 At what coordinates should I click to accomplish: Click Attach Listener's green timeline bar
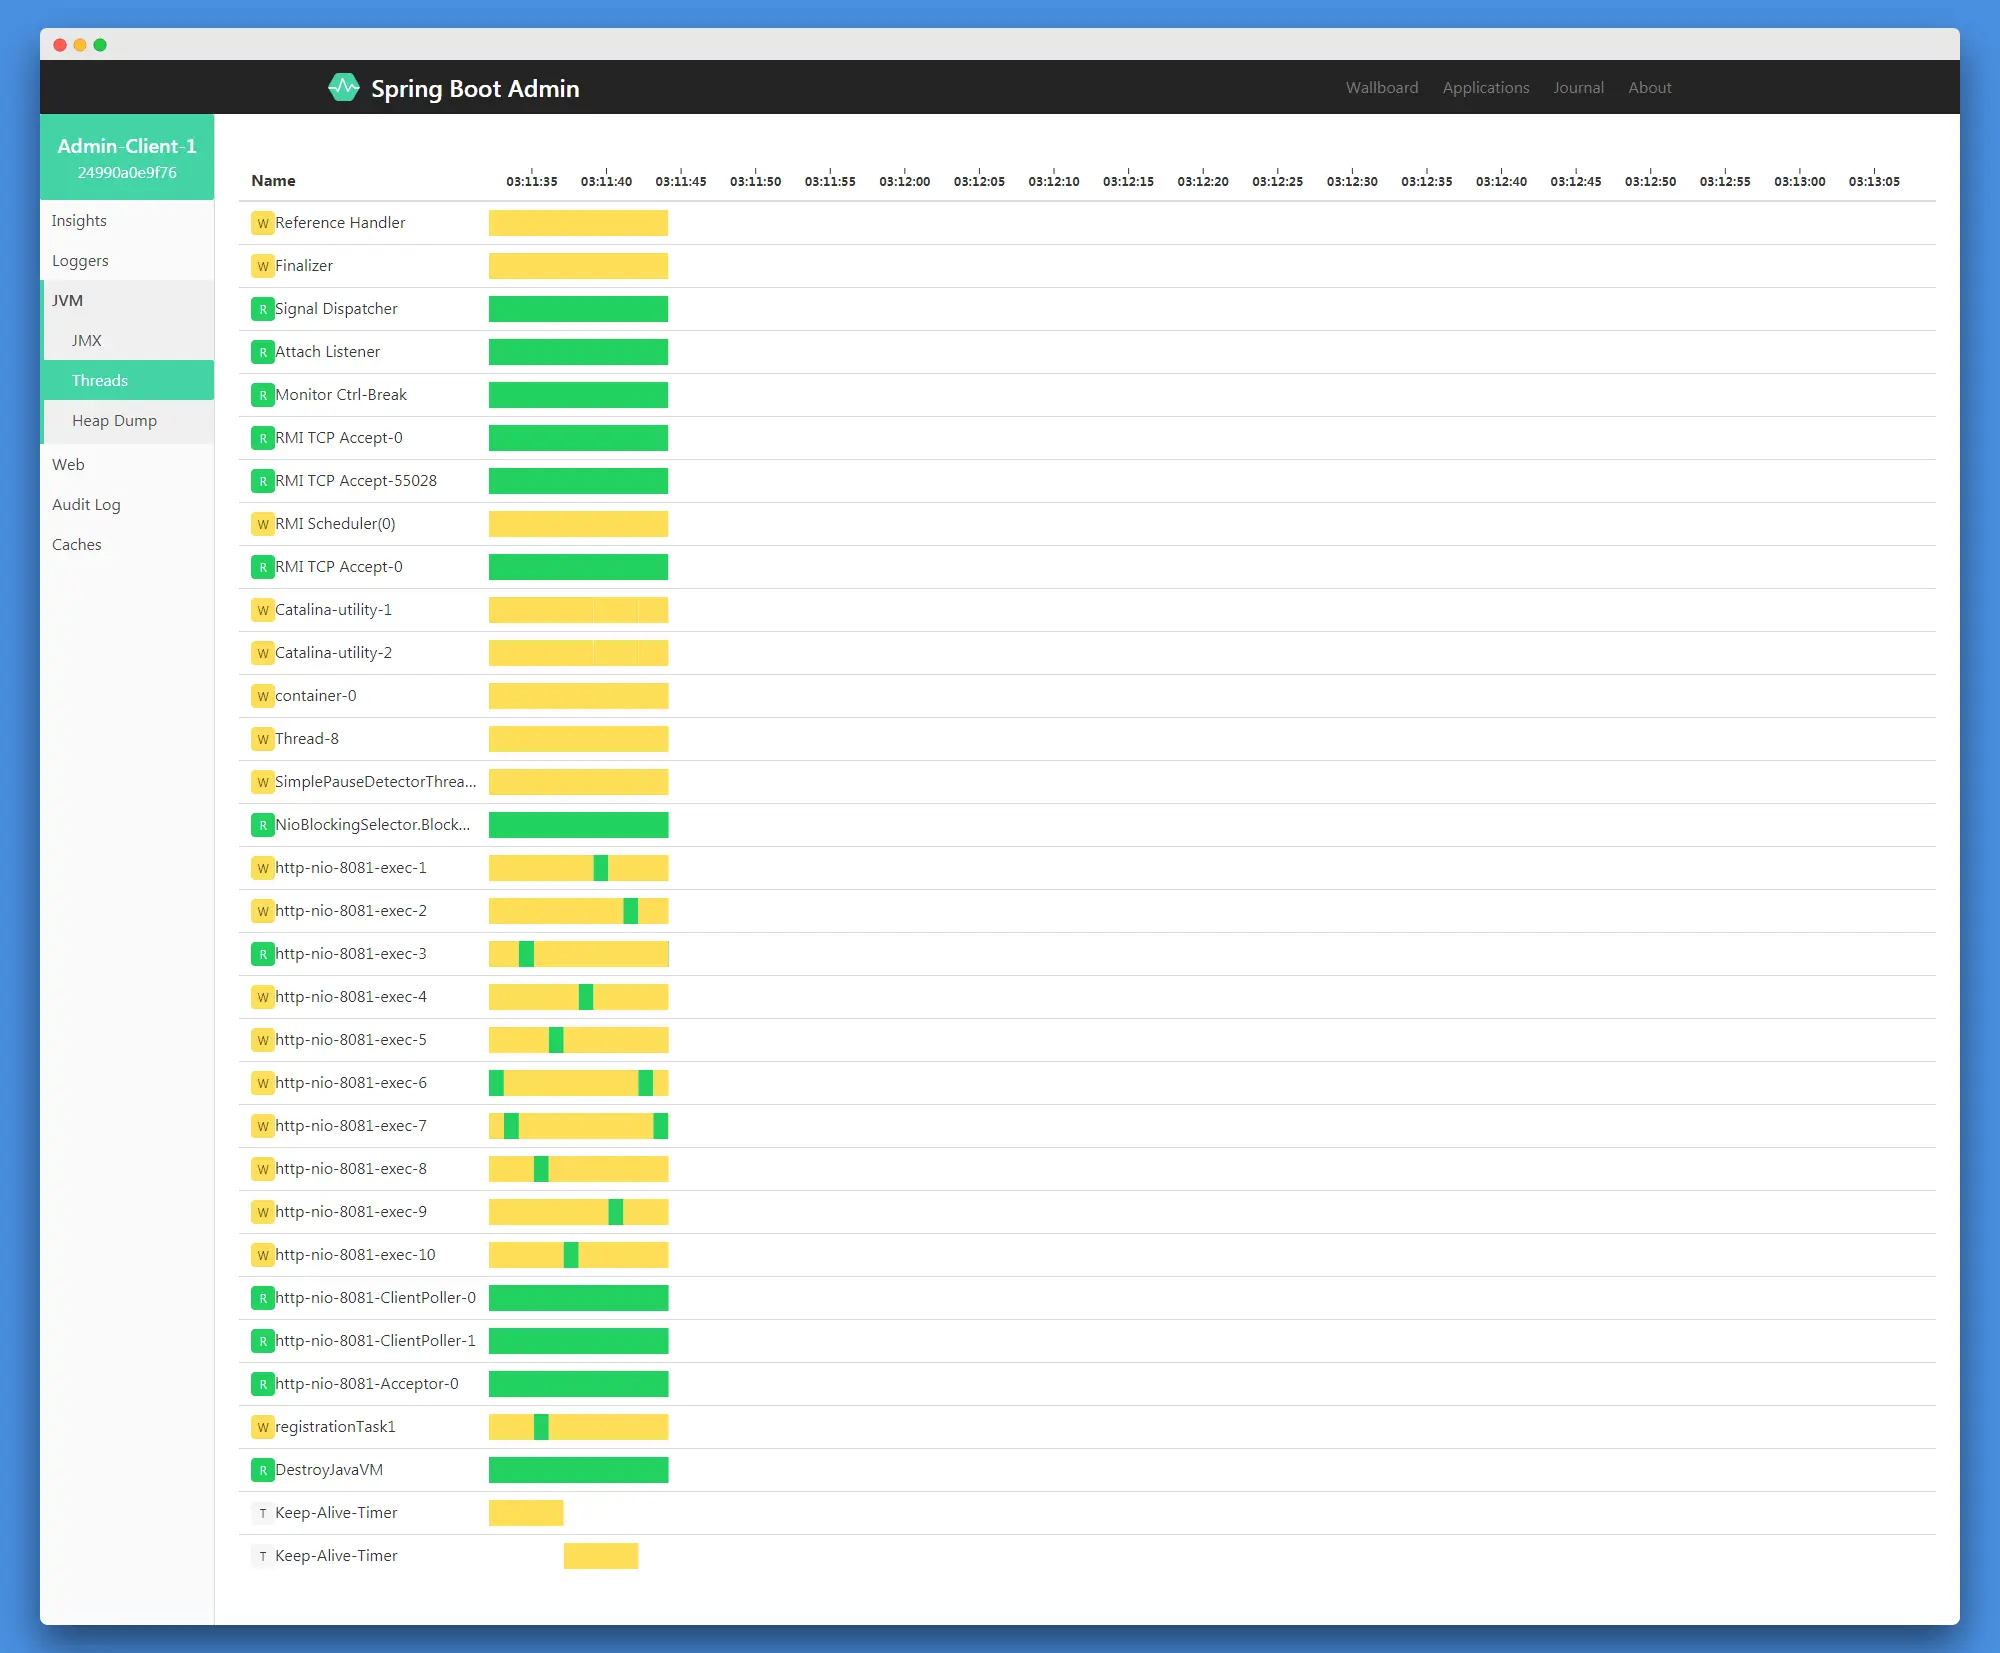(x=578, y=352)
